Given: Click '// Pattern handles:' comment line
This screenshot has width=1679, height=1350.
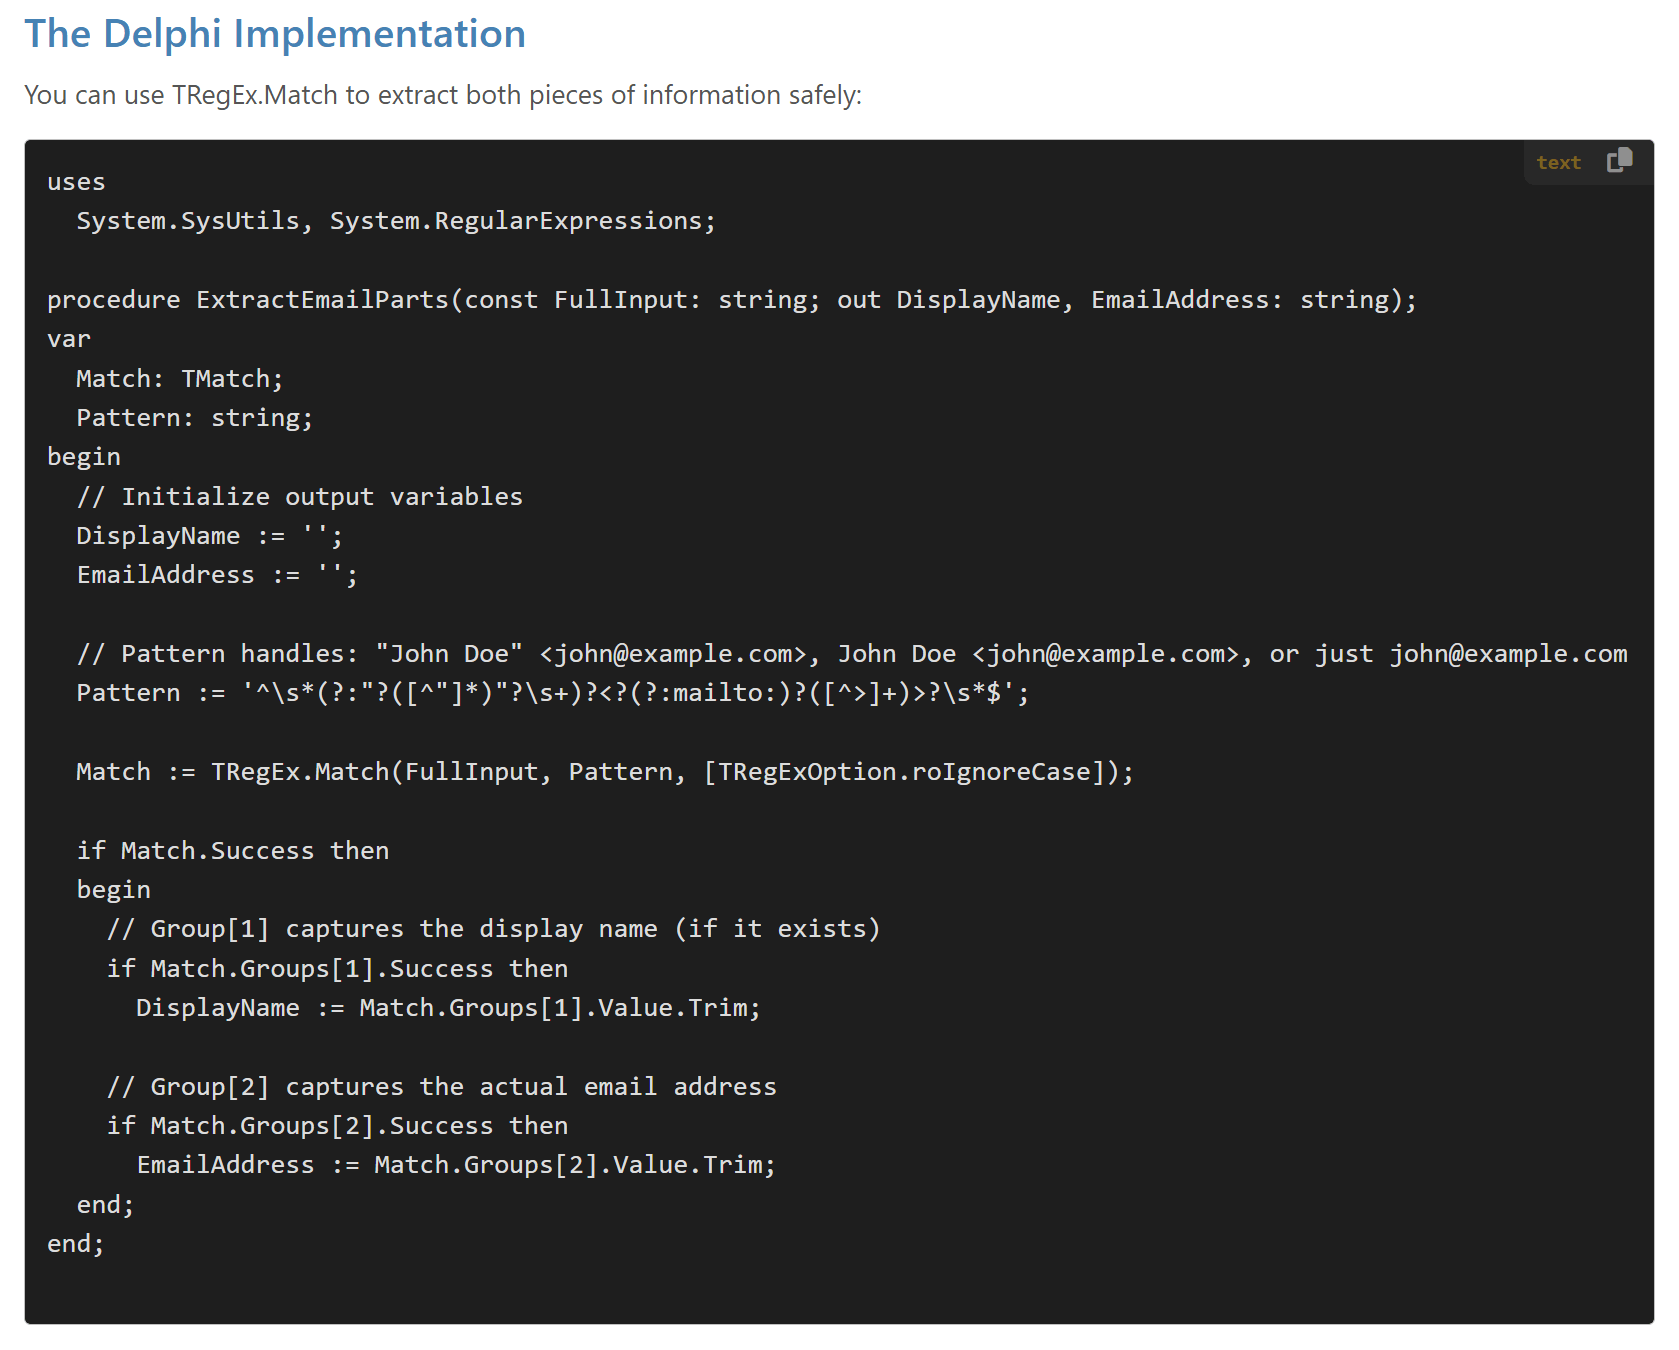Looking at the screenshot, I should tap(852, 654).
